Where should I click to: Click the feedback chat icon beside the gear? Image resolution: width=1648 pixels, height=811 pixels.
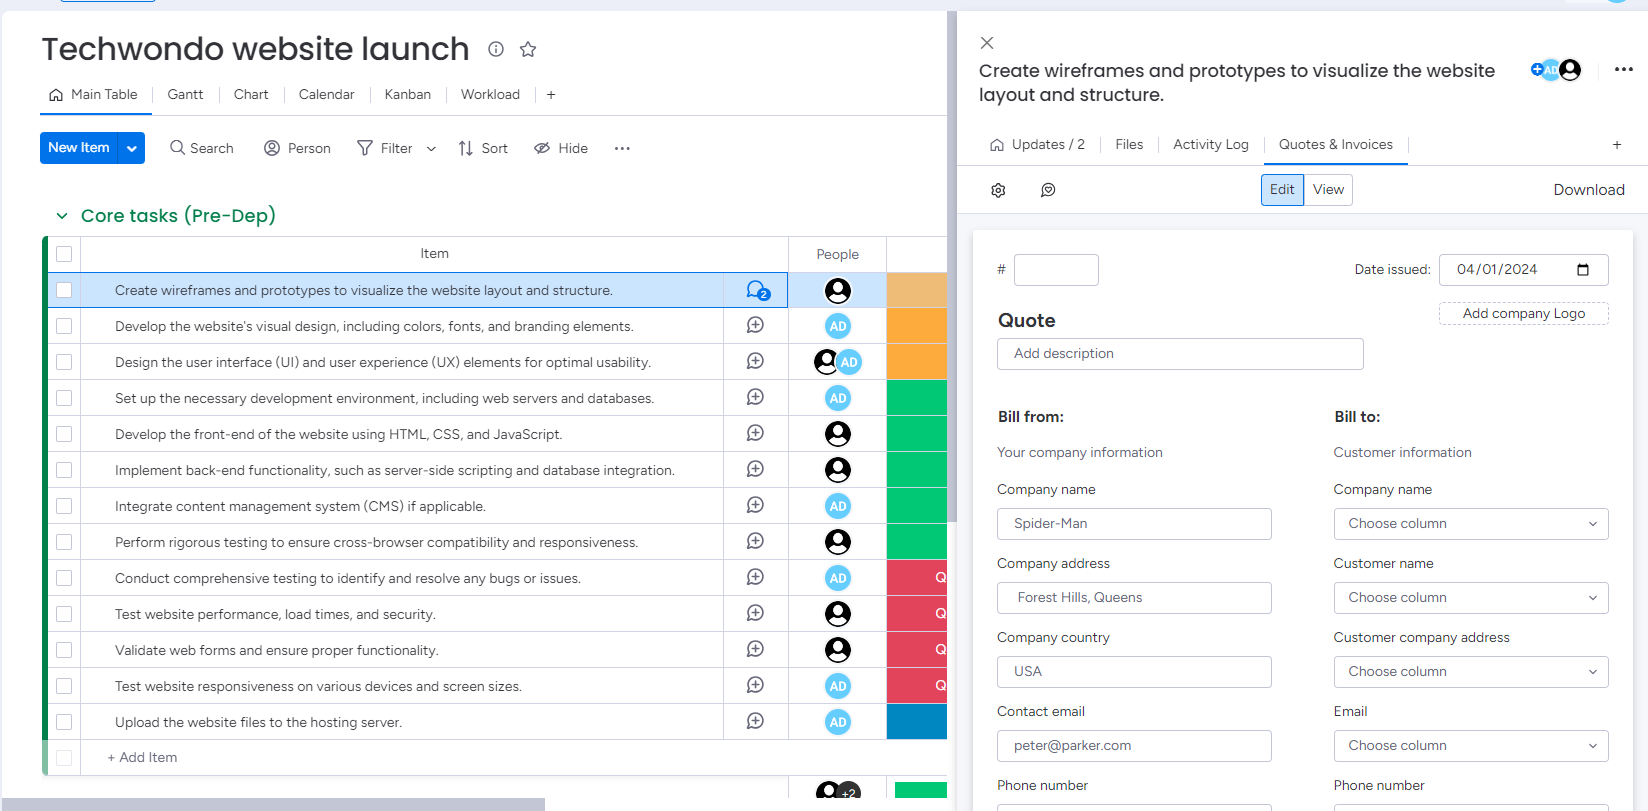tap(1048, 190)
